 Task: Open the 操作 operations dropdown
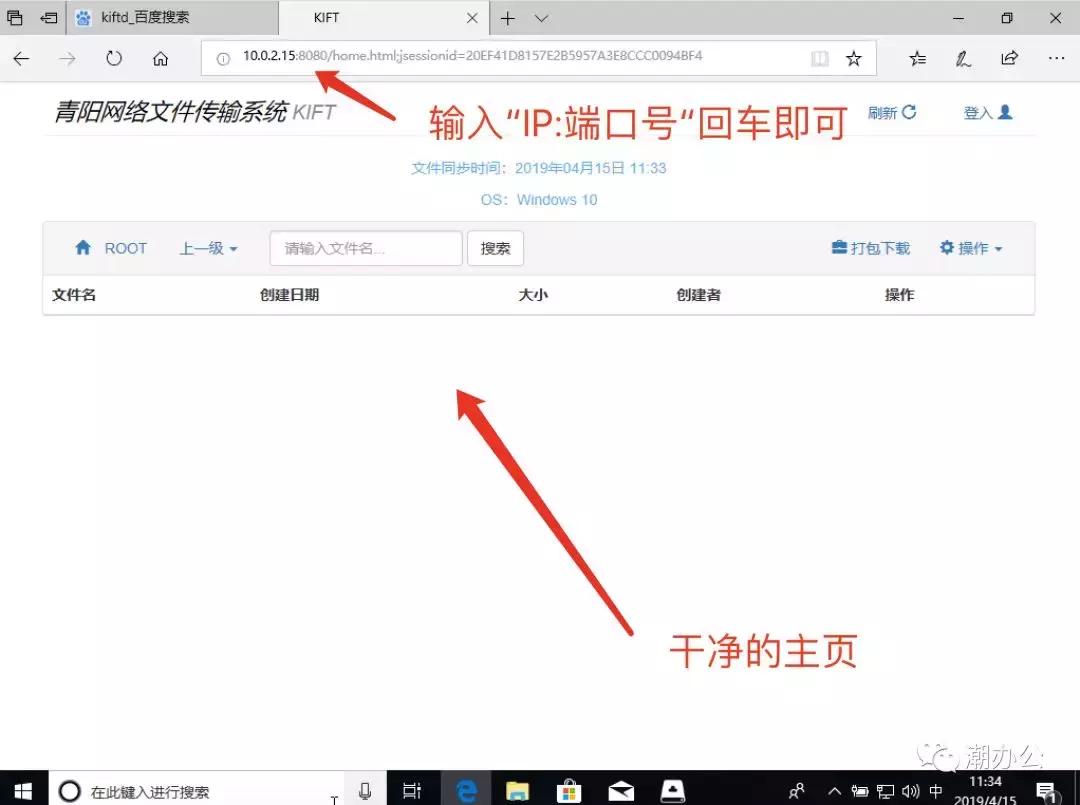(969, 248)
